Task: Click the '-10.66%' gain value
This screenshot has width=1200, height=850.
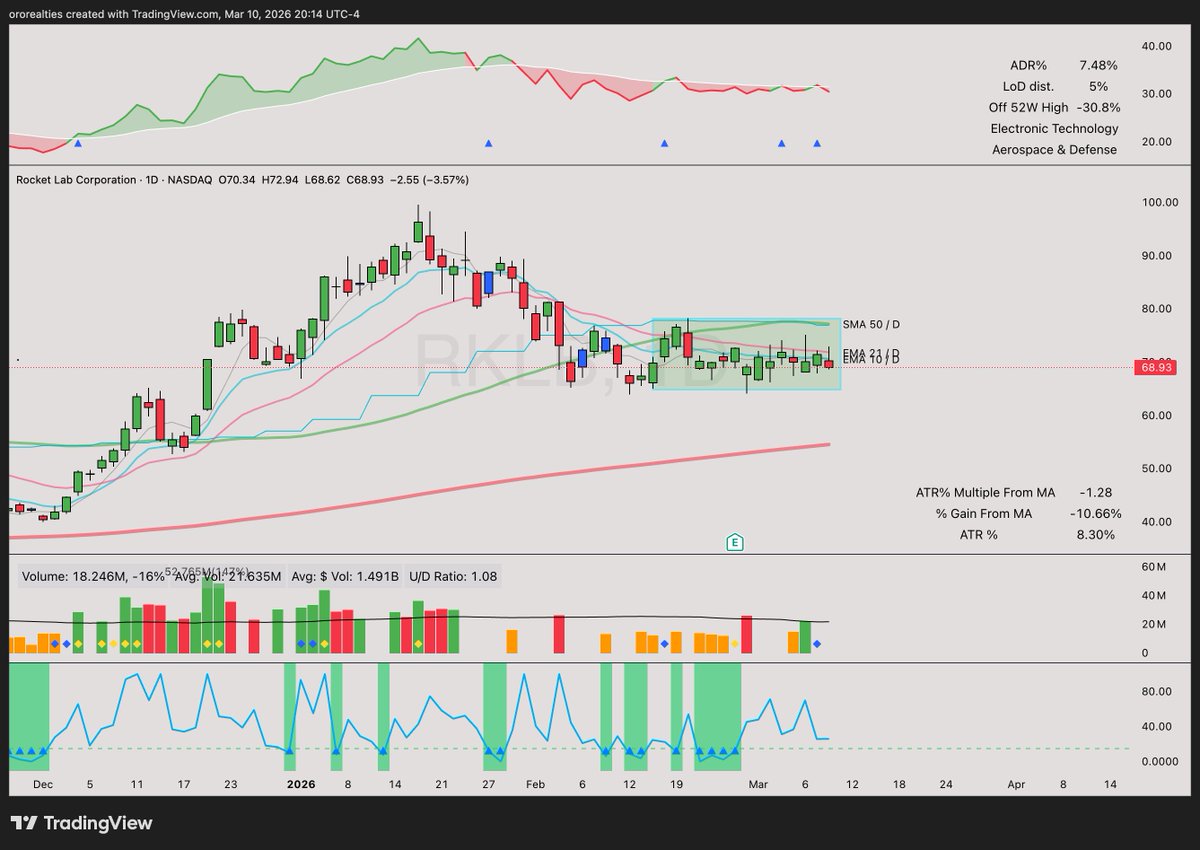Action: 1095,513
